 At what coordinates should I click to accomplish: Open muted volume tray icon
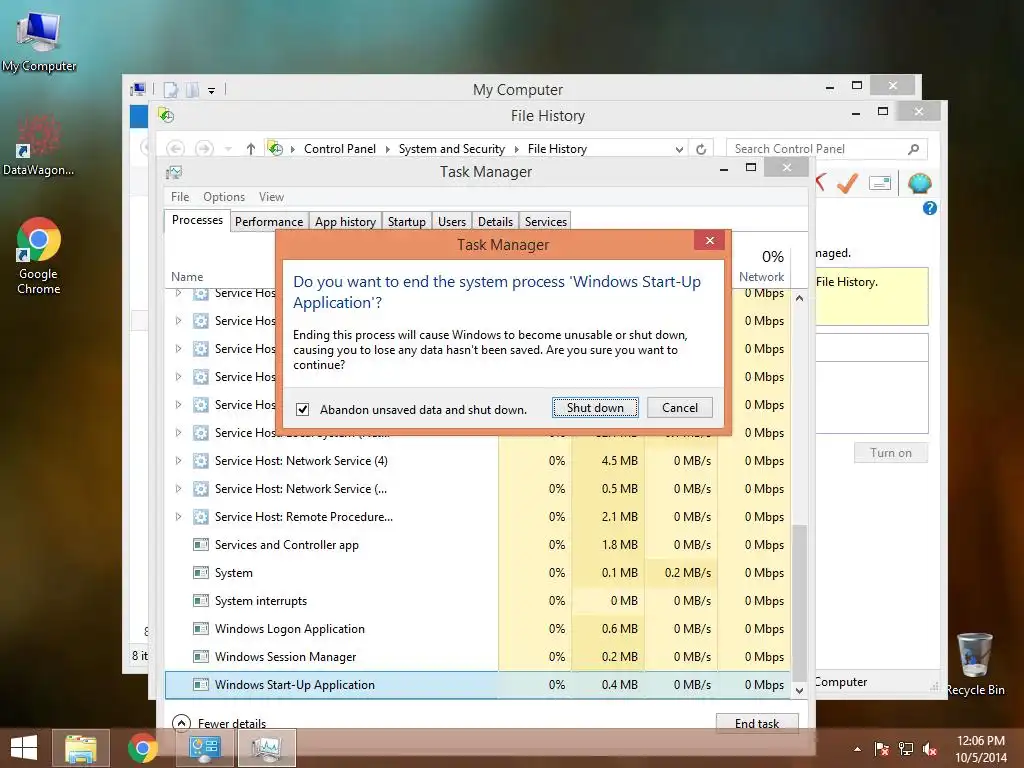tap(930, 749)
